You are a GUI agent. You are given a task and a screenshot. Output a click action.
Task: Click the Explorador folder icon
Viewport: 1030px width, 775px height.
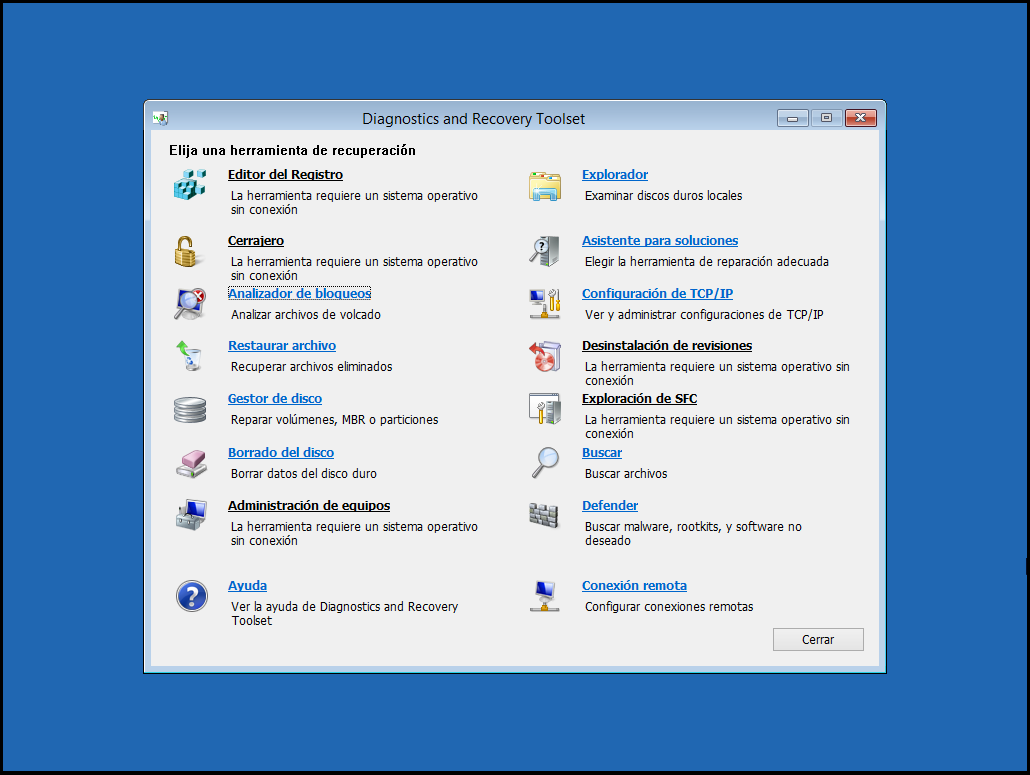(545, 186)
